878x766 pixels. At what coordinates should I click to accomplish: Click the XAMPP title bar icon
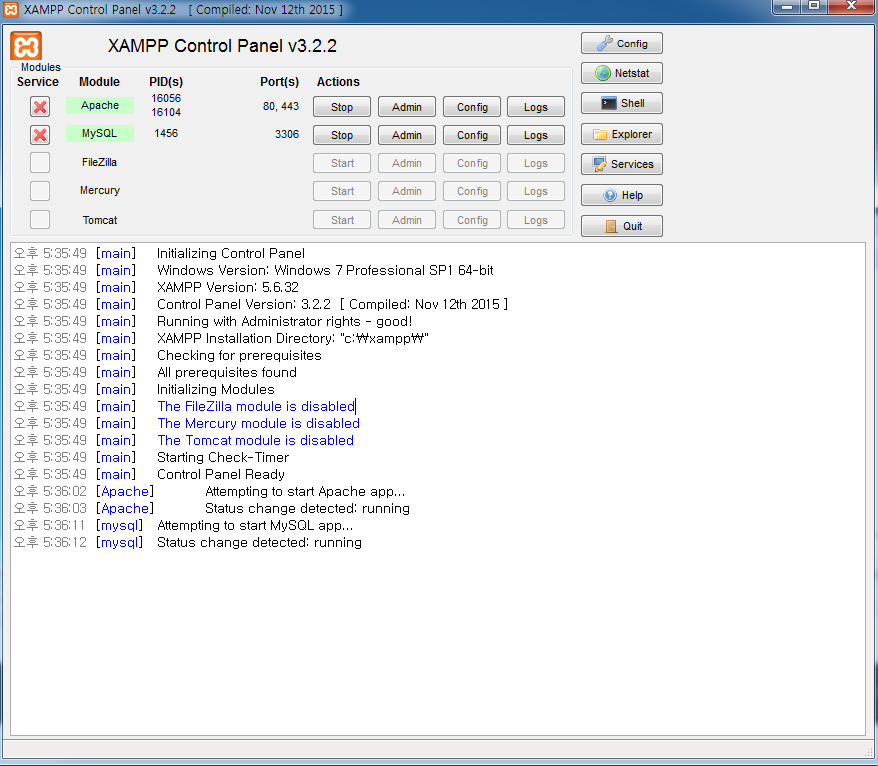pos(11,10)
